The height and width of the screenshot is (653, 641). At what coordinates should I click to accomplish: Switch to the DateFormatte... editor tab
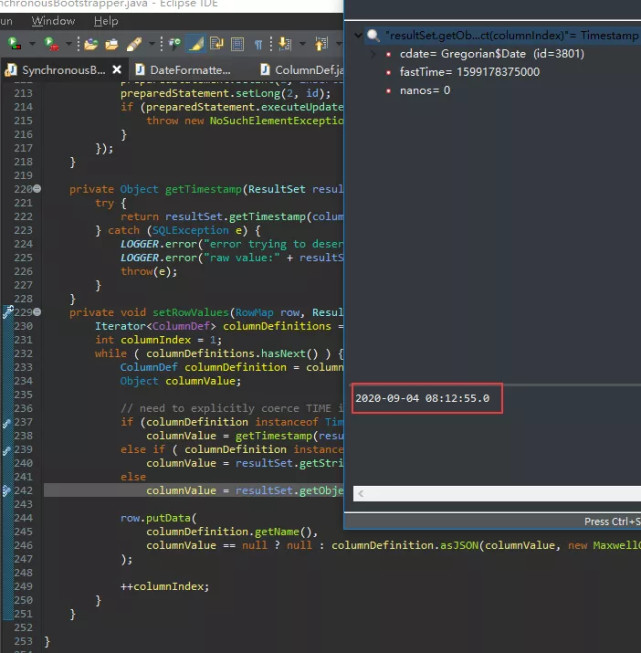pos(189,70)
